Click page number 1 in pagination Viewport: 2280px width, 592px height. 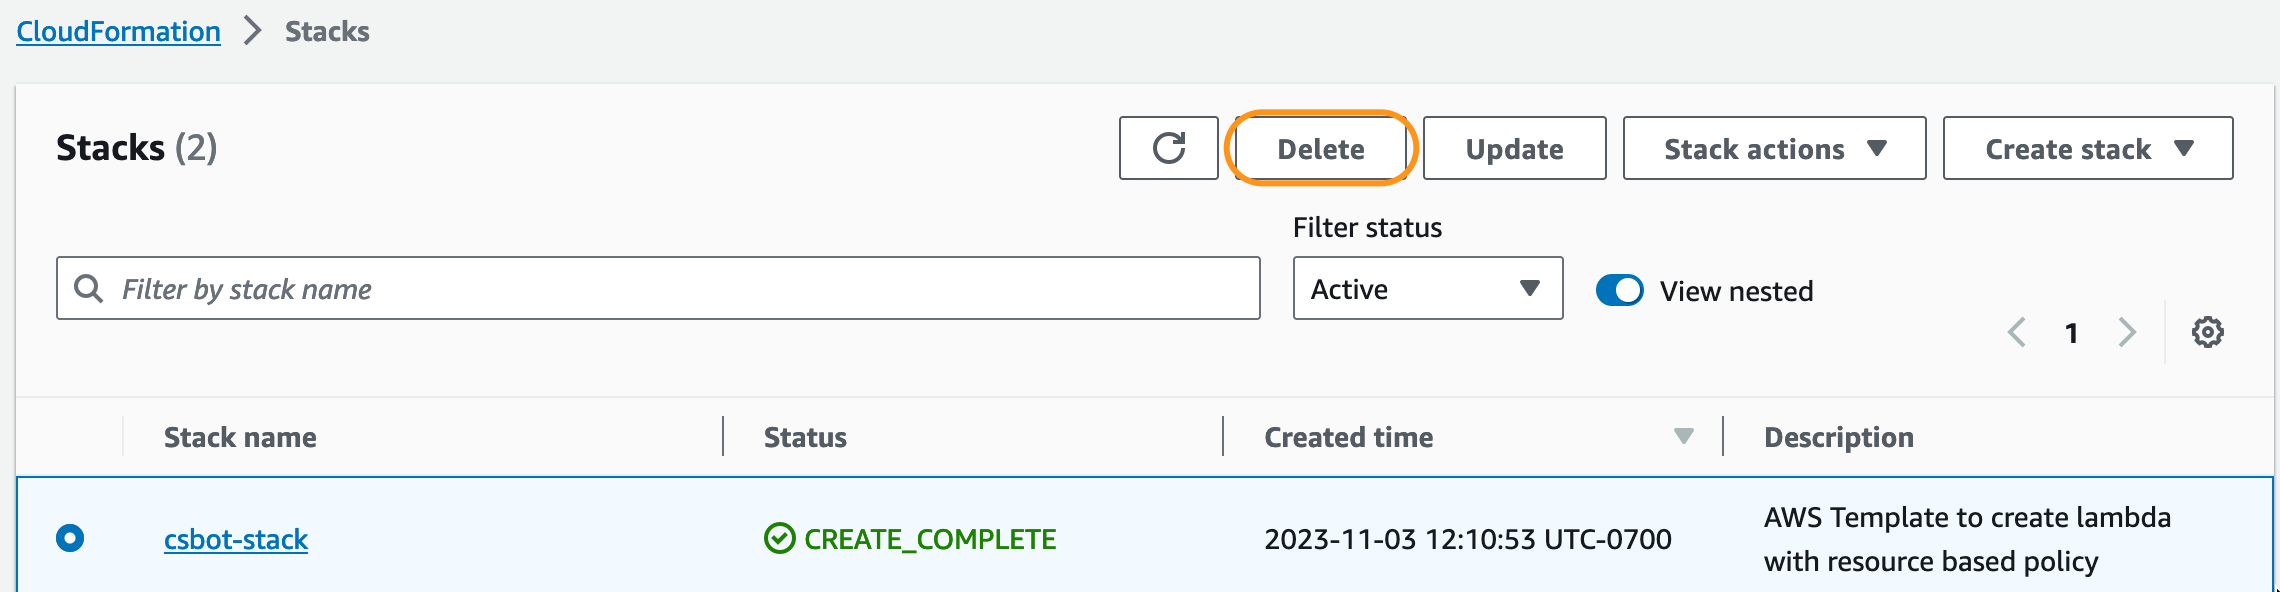pyautogui.click(x=2072, y=332)
